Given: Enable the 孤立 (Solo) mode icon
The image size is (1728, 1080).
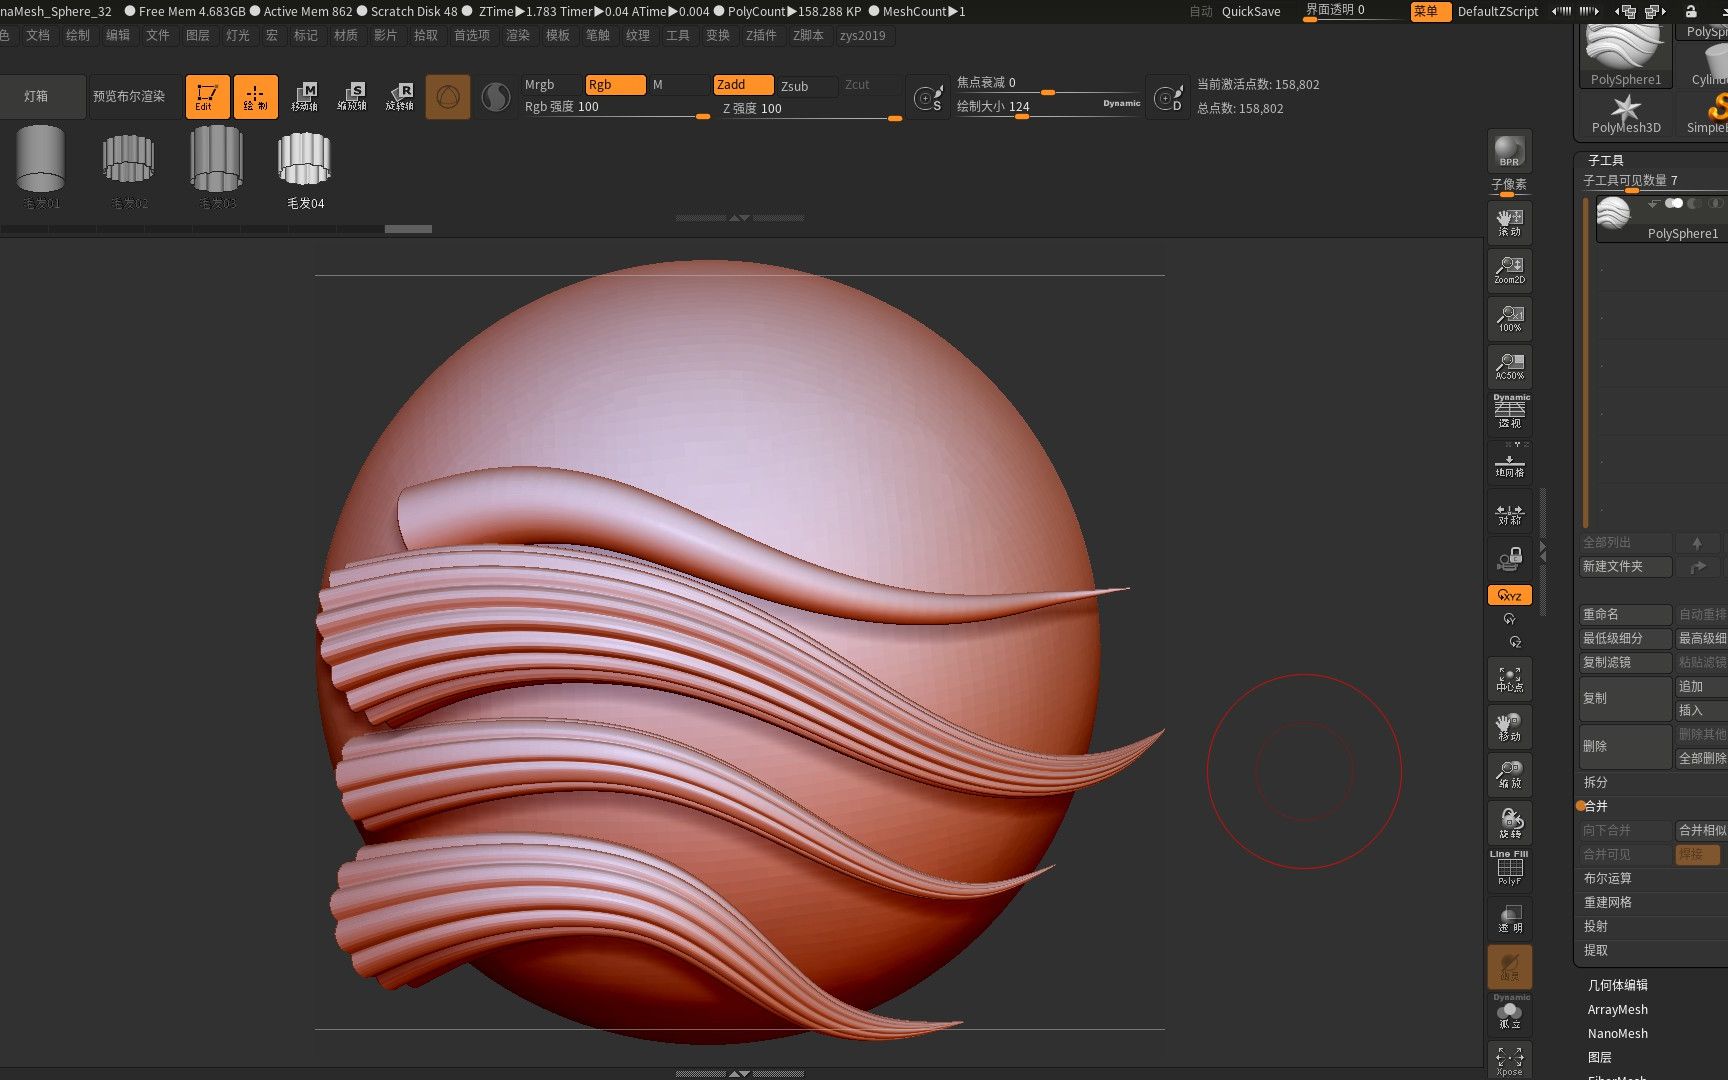Looking at the screenshot, I should (1509, 1016).
